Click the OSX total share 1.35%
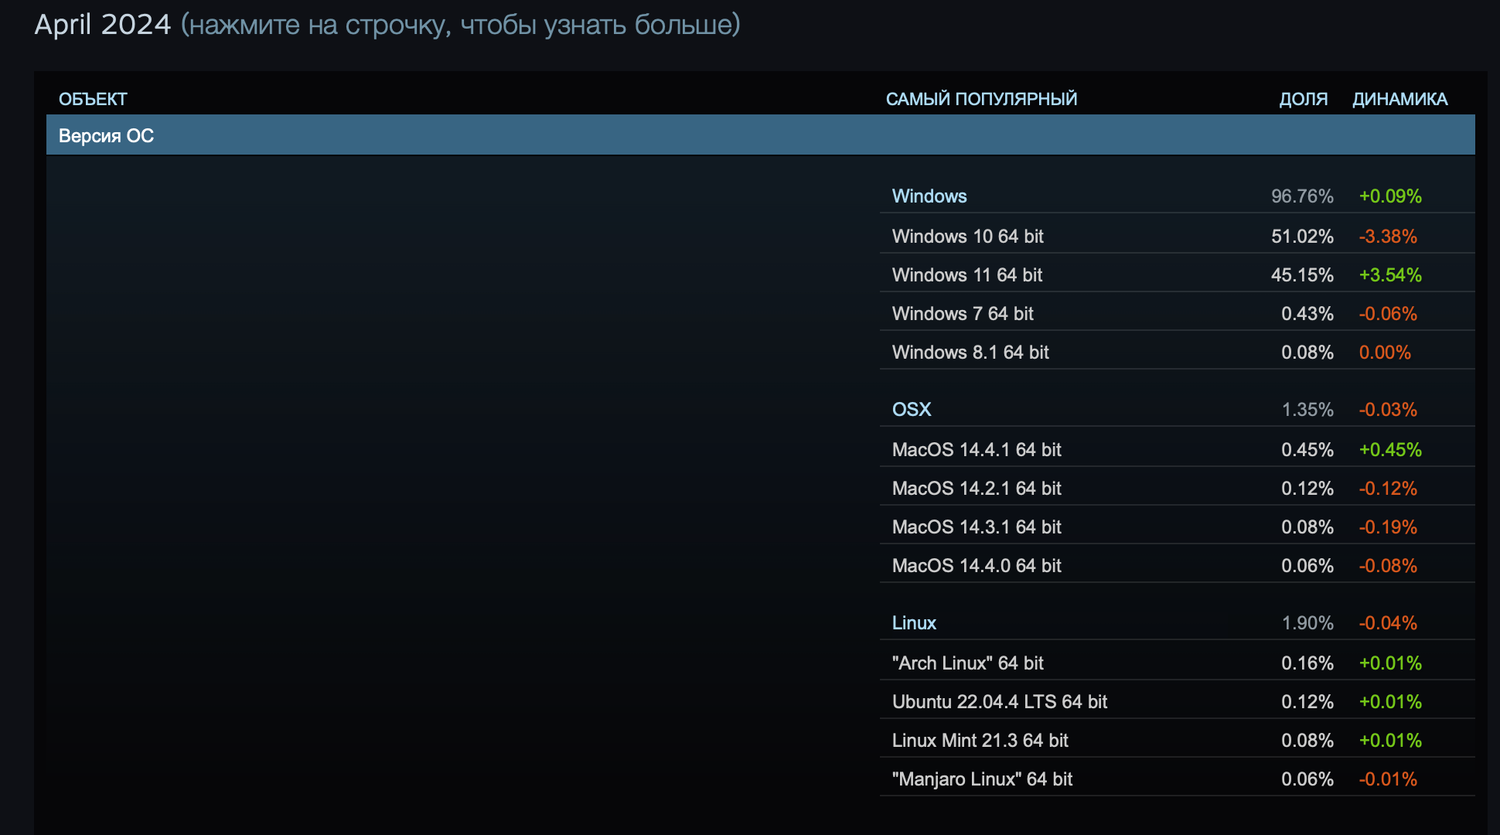The width and height of the screenshot is (1500, 835). 1307,409
